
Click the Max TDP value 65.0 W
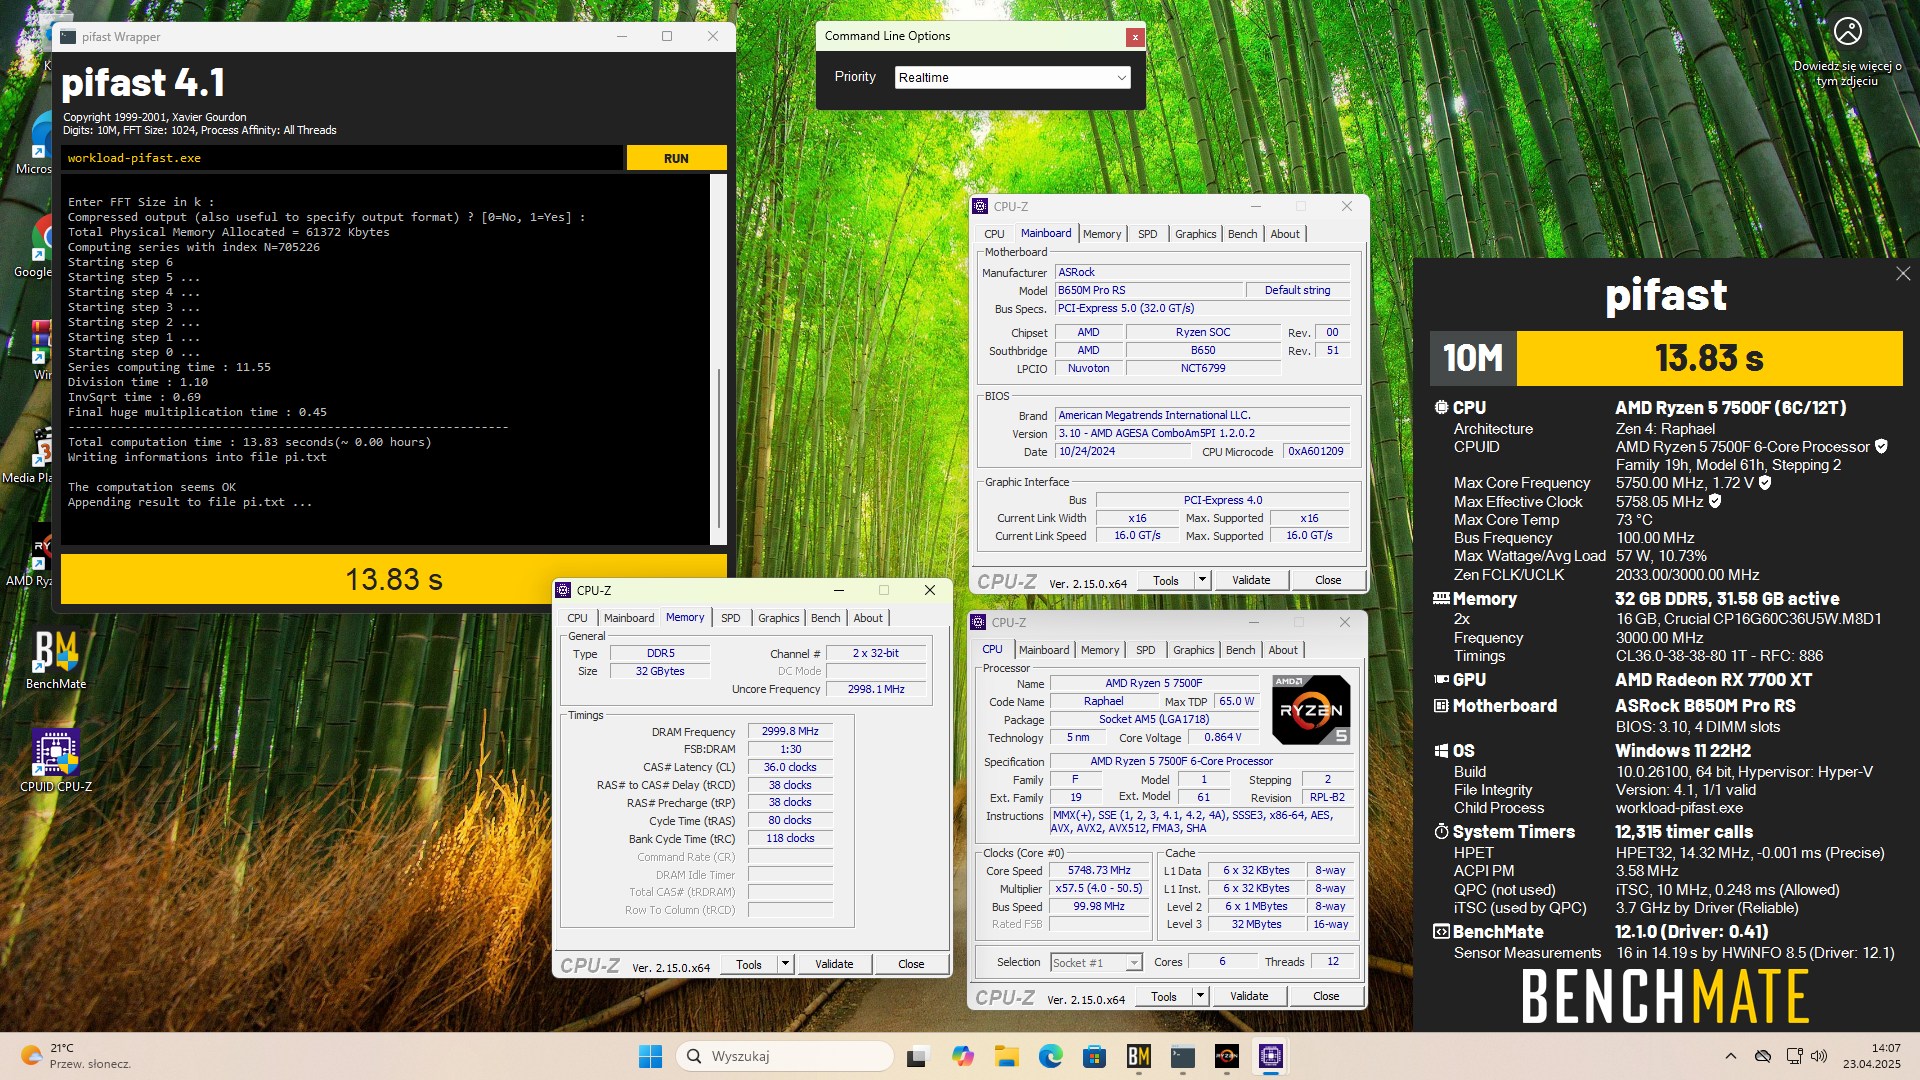point(1236,701)
